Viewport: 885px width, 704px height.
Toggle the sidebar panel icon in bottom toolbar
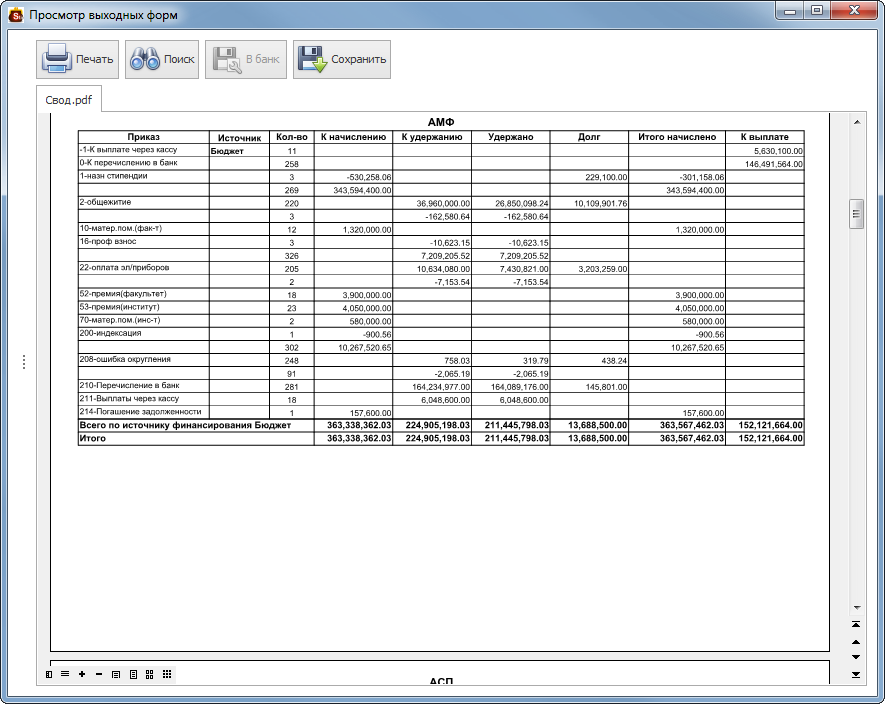point(49,674)
